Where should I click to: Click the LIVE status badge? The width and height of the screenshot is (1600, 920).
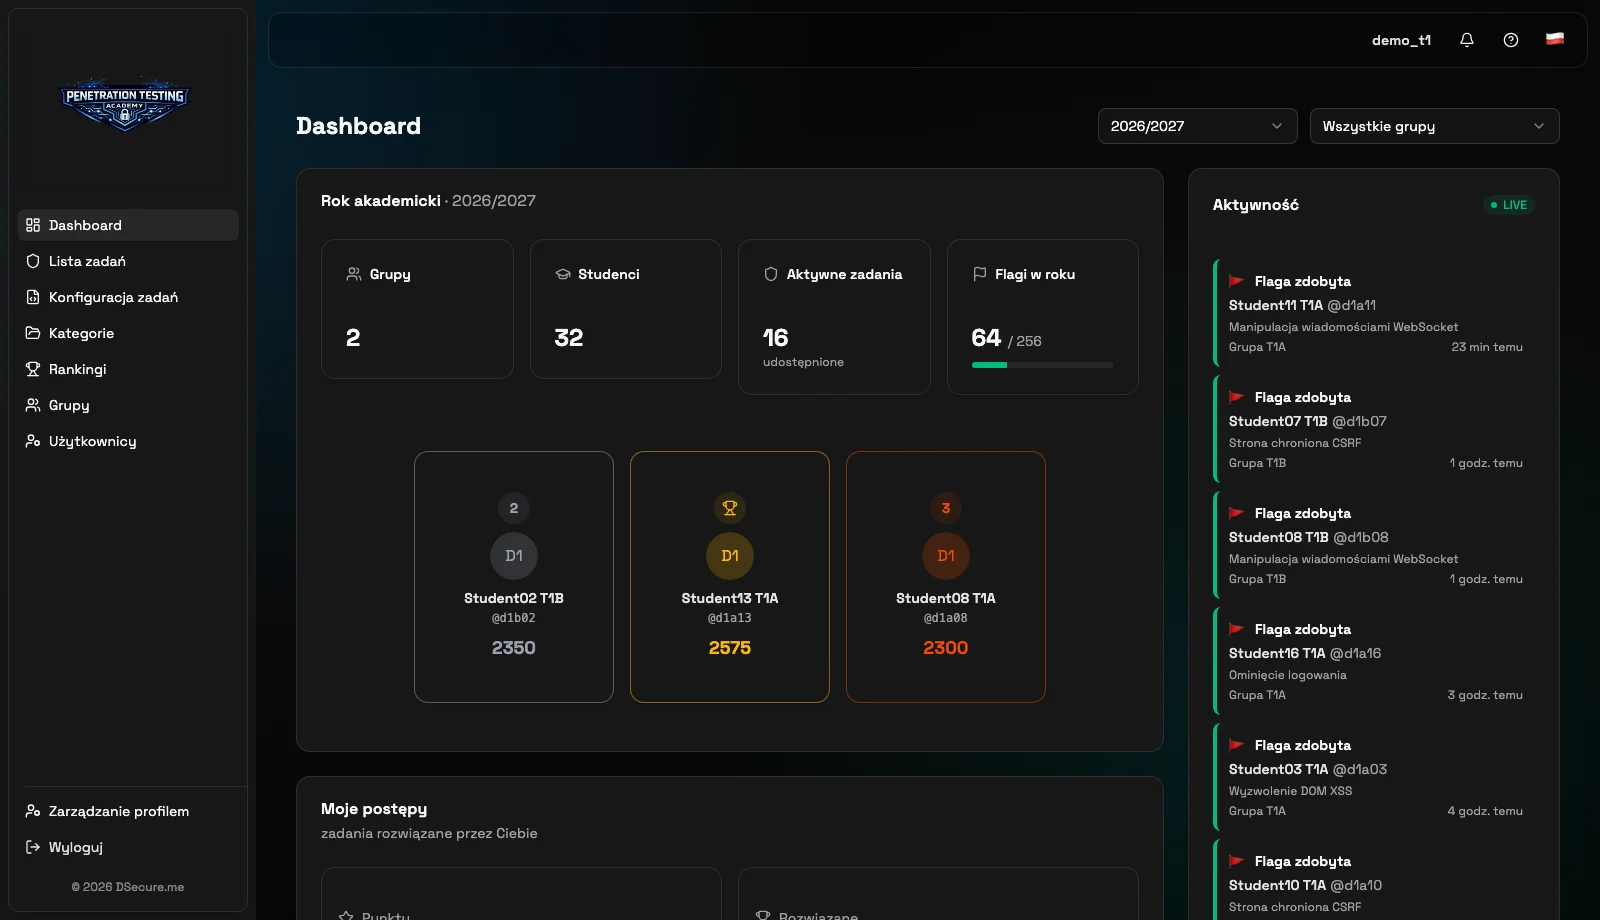(x=1509, y=205)
